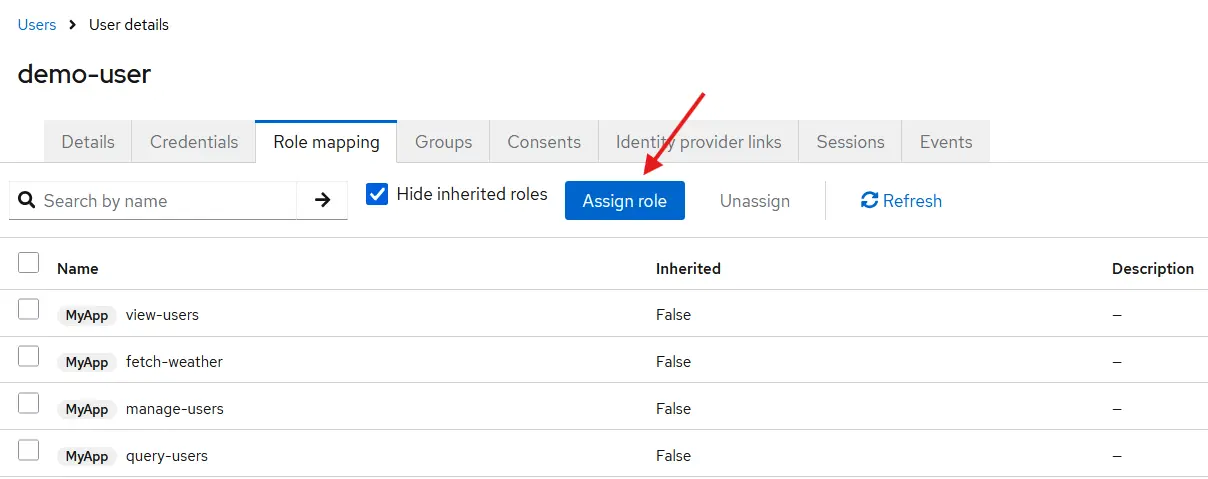Tick the fetch-weather role checkbox
Screen dimensions: 1208x479
(29, 357)
